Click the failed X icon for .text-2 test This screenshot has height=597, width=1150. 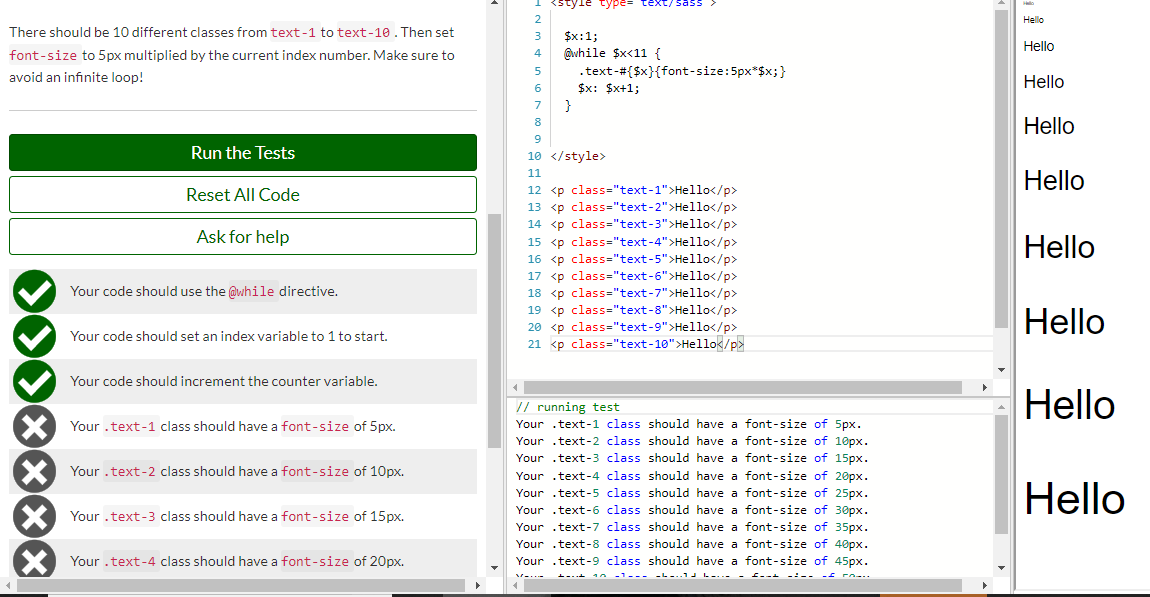click(34, 472)
